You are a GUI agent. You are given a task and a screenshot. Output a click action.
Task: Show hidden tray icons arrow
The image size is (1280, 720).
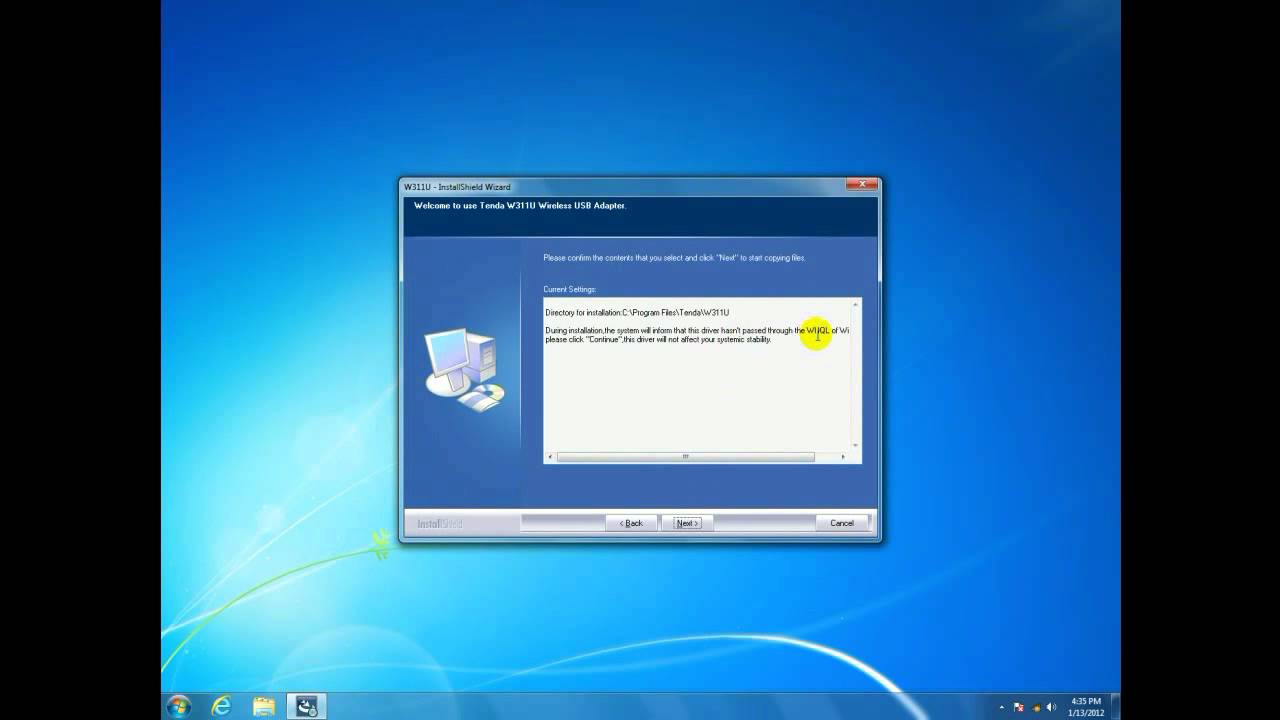1002,707
